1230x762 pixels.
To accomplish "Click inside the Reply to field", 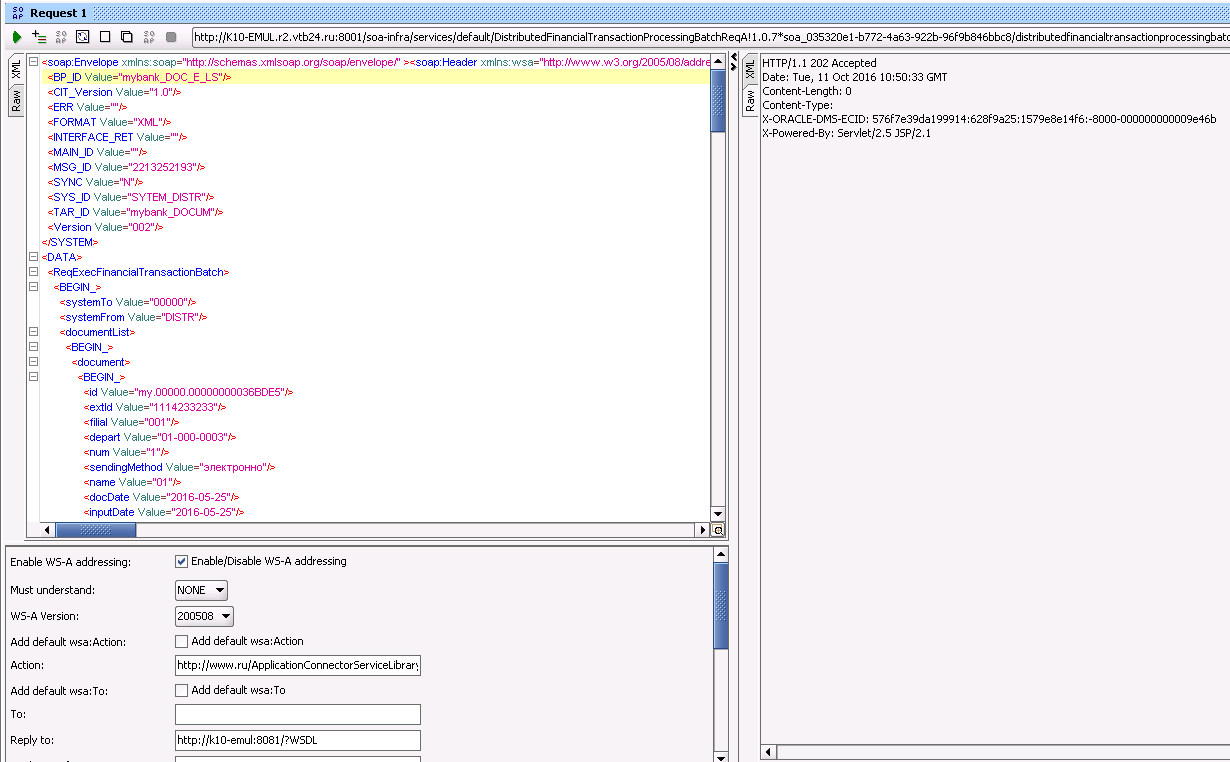I will coord(297,740).
